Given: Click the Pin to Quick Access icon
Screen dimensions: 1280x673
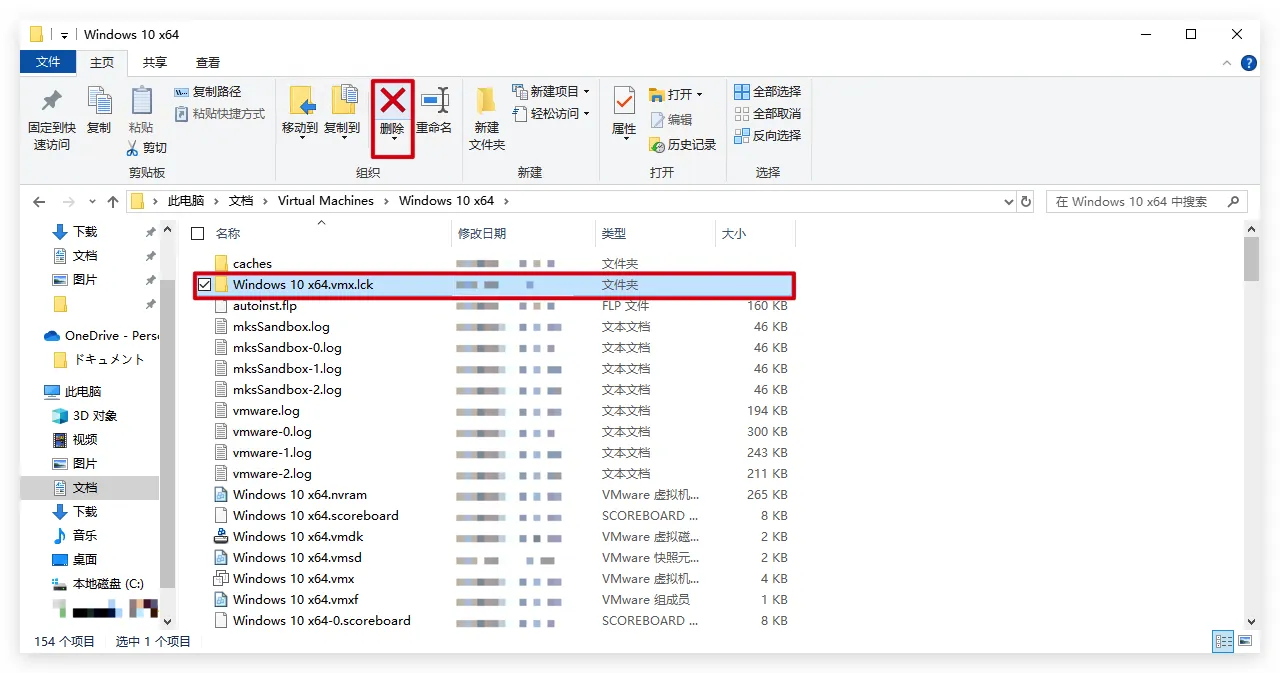Looking at the screenshot, I should pyautogui.click(x=51, y=101).
